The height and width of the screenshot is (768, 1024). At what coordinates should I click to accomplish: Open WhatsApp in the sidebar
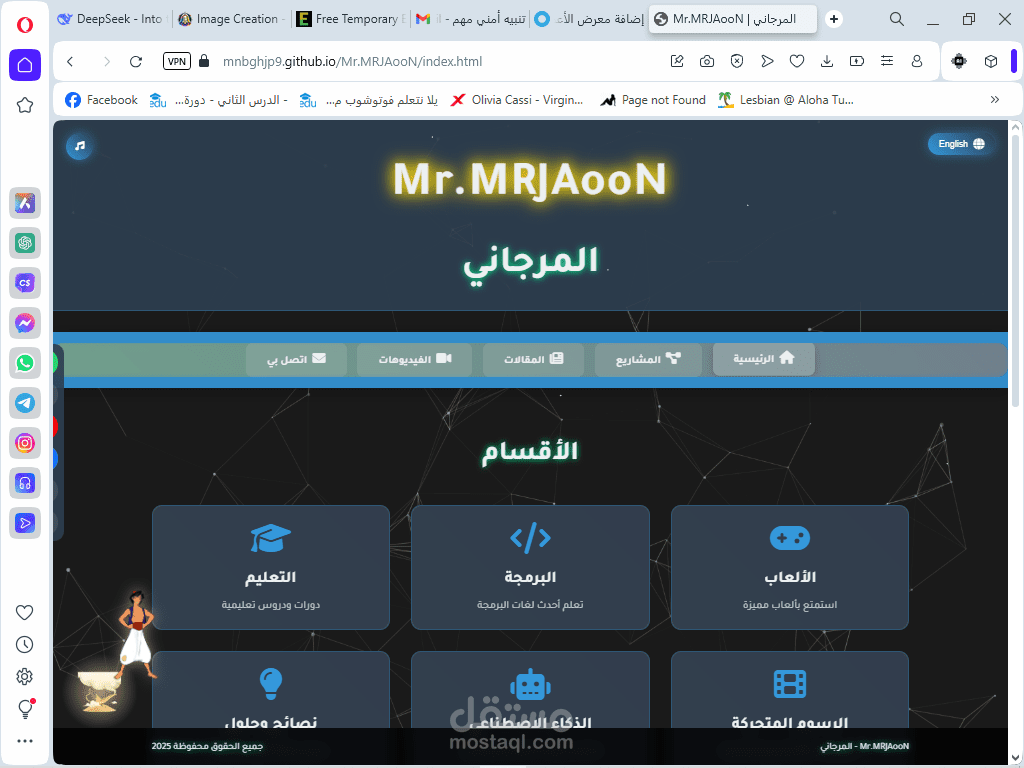click(x=25, y=363)
